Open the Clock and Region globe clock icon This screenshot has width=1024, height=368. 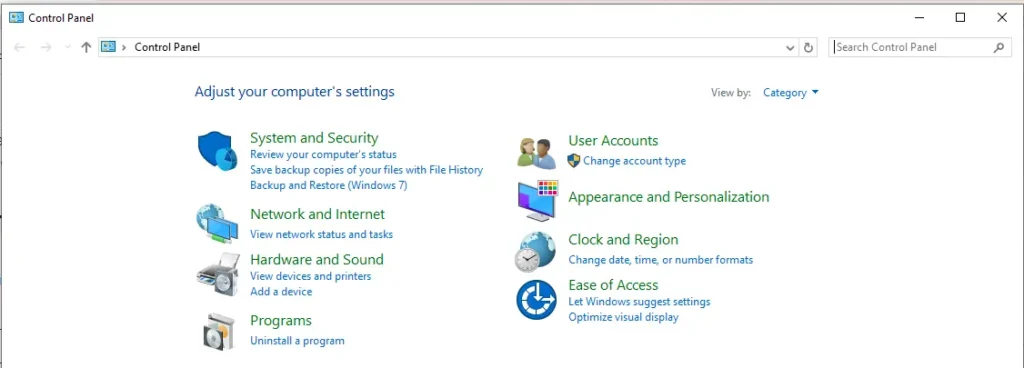pyautogui.click(x=536, y=251)
